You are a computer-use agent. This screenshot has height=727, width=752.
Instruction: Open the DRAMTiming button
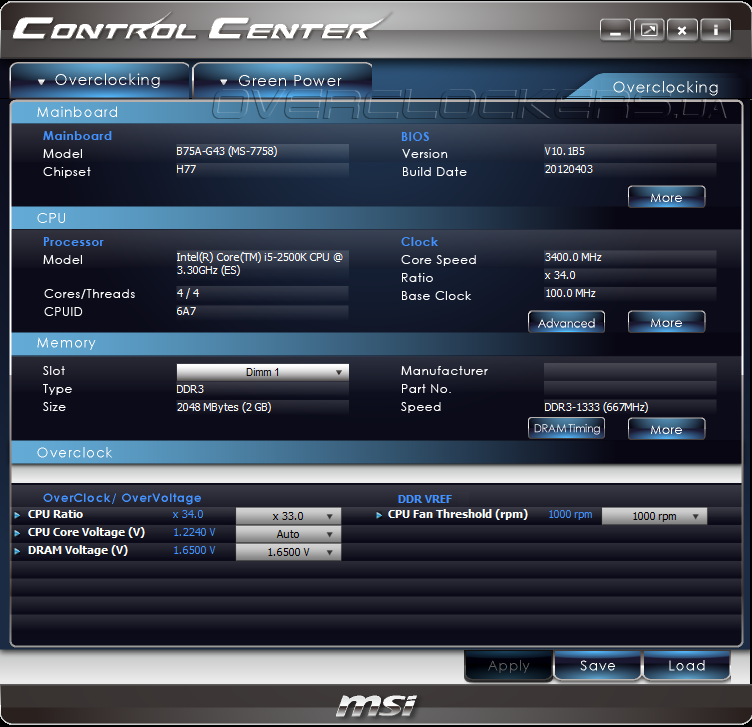point(566,428)
